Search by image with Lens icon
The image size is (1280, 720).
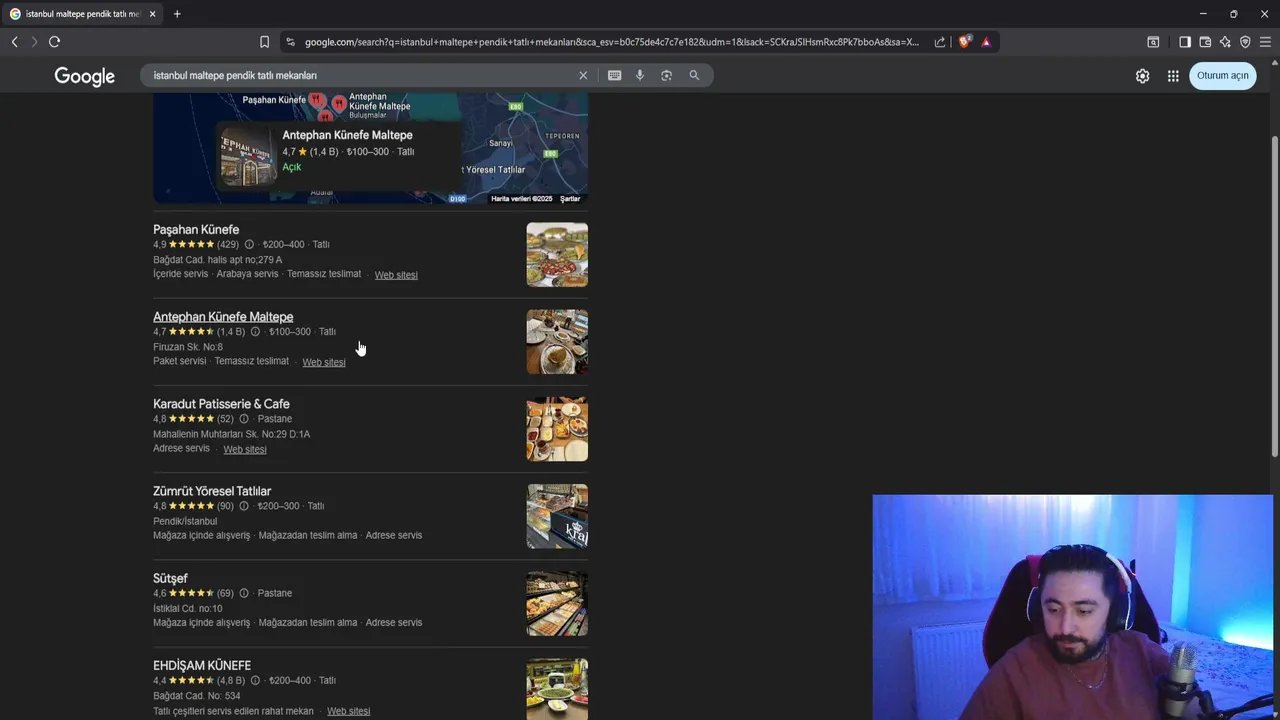[x=666, y=75]
